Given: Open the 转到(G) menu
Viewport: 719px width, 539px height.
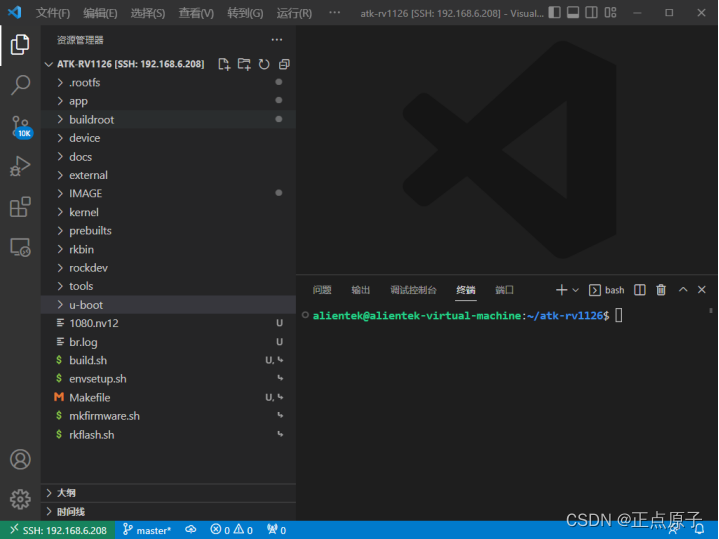Looking at the screenshot, I should click(245, 13).
